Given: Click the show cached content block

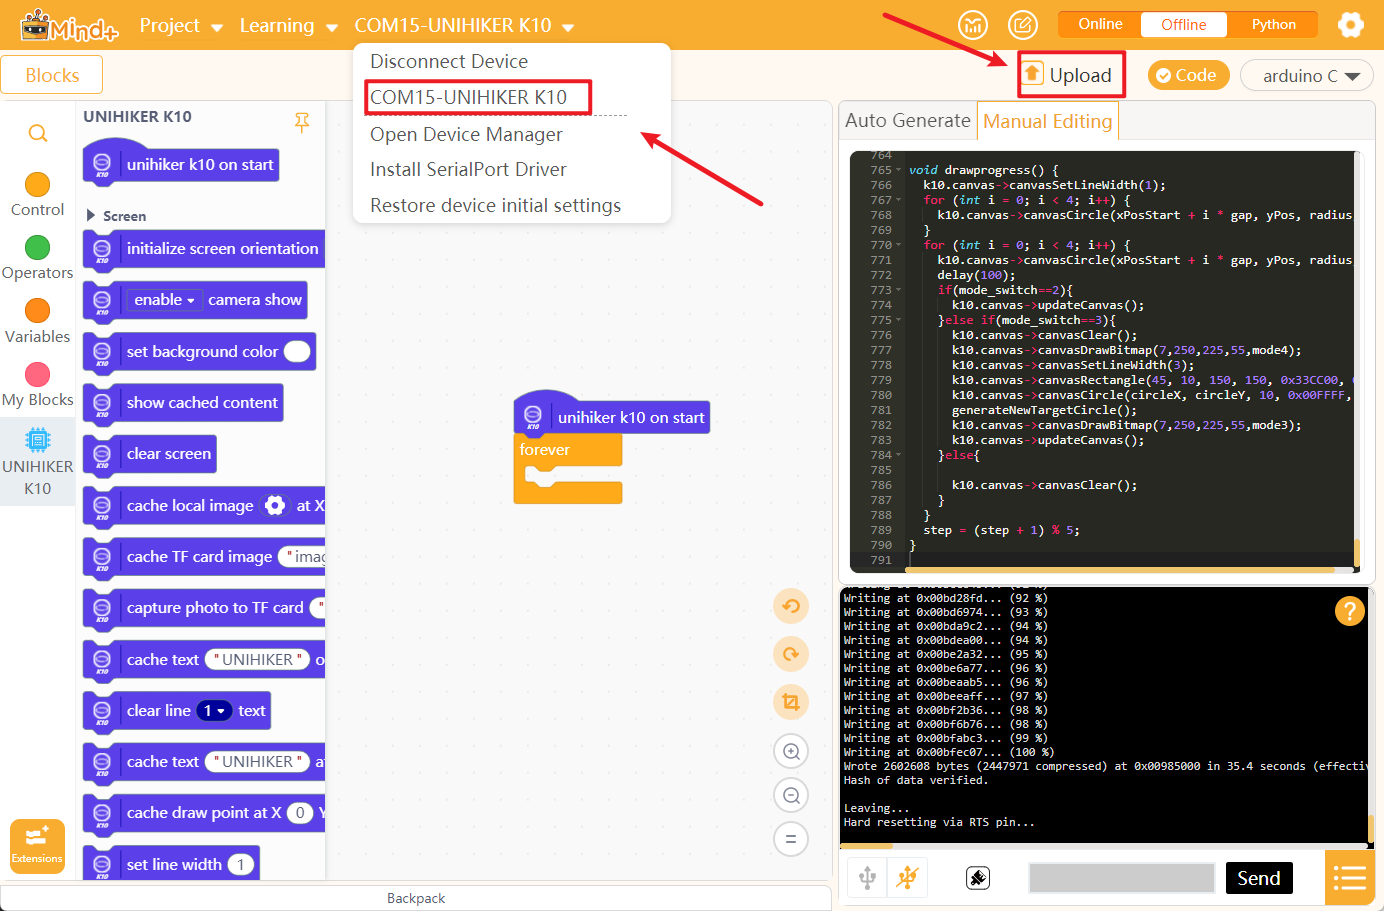Looking at the screenshot, I should [185, 402].
